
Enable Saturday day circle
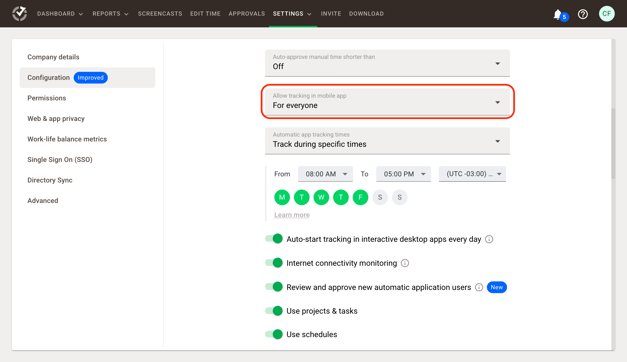coord(380,197)
